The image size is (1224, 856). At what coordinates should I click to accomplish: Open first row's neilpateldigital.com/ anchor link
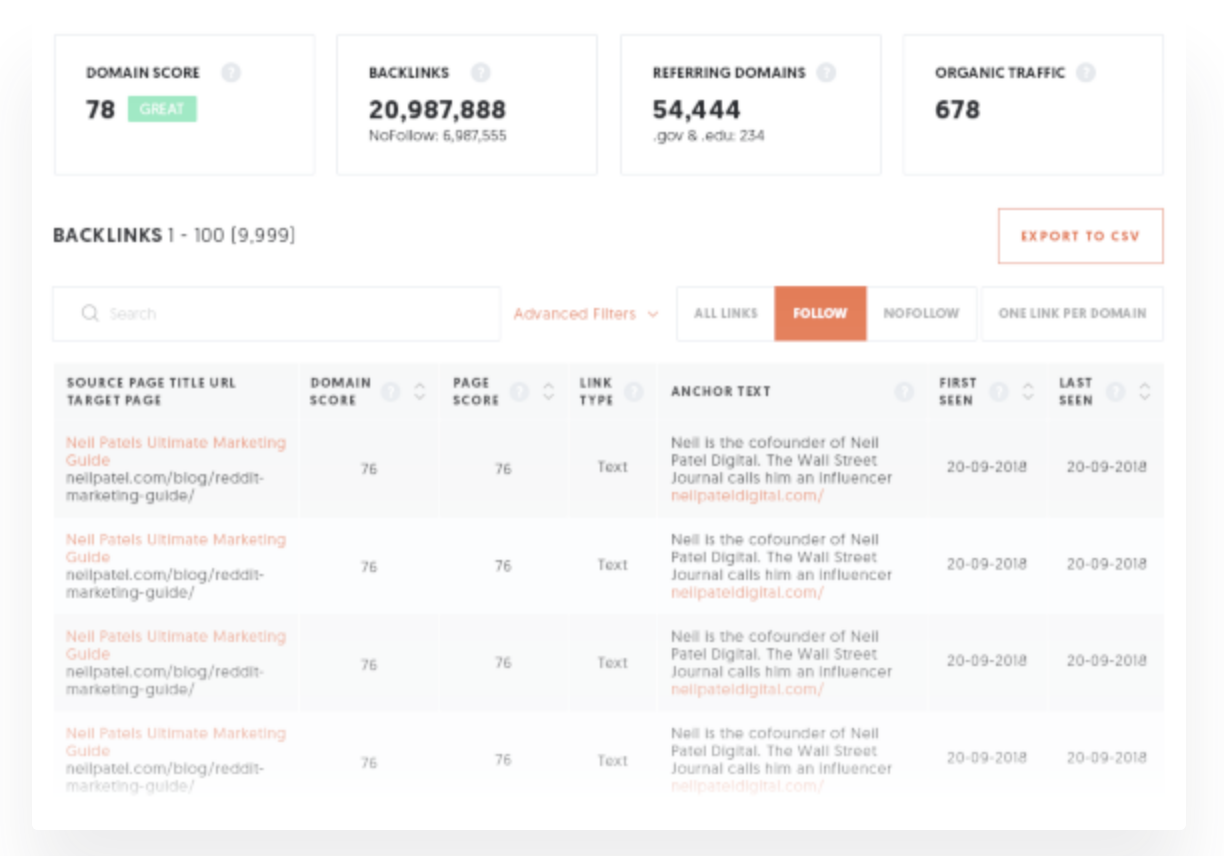[x=747, y=495]
